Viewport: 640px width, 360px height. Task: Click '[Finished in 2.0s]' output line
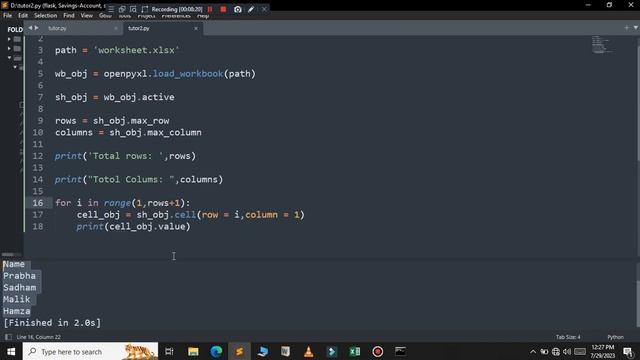click(52, 323)
